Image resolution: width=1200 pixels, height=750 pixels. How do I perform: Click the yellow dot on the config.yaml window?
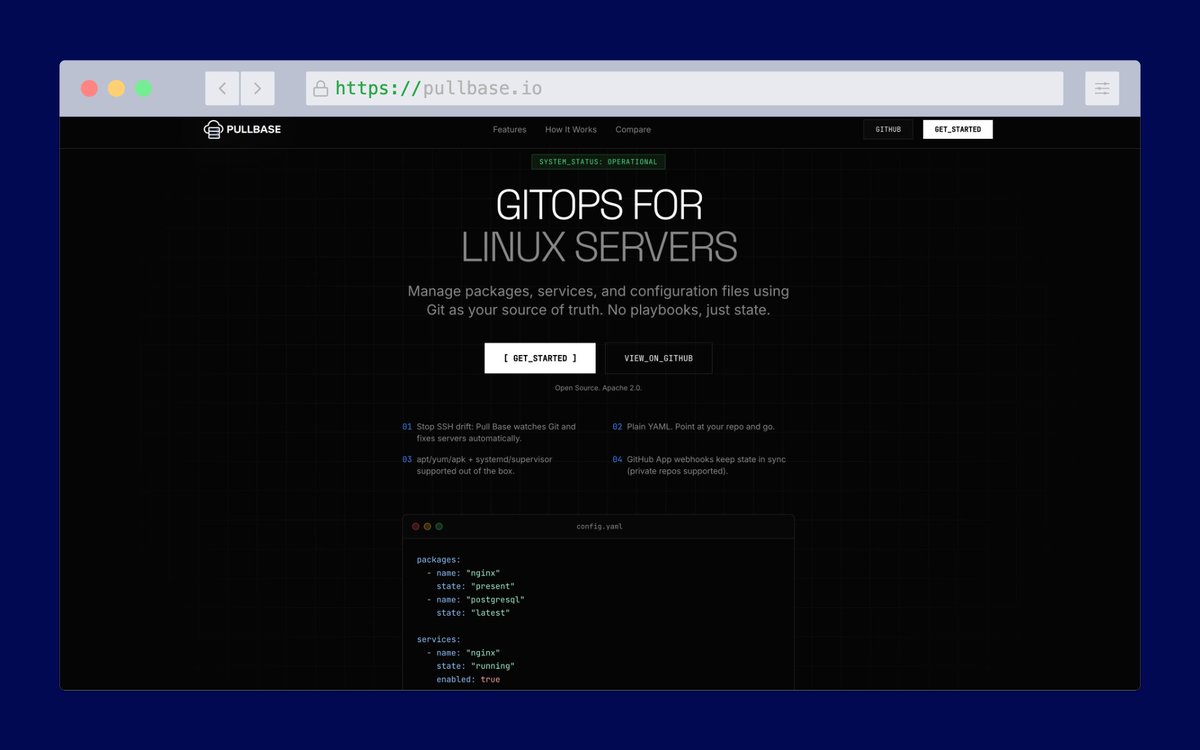(x=426, y=525)
